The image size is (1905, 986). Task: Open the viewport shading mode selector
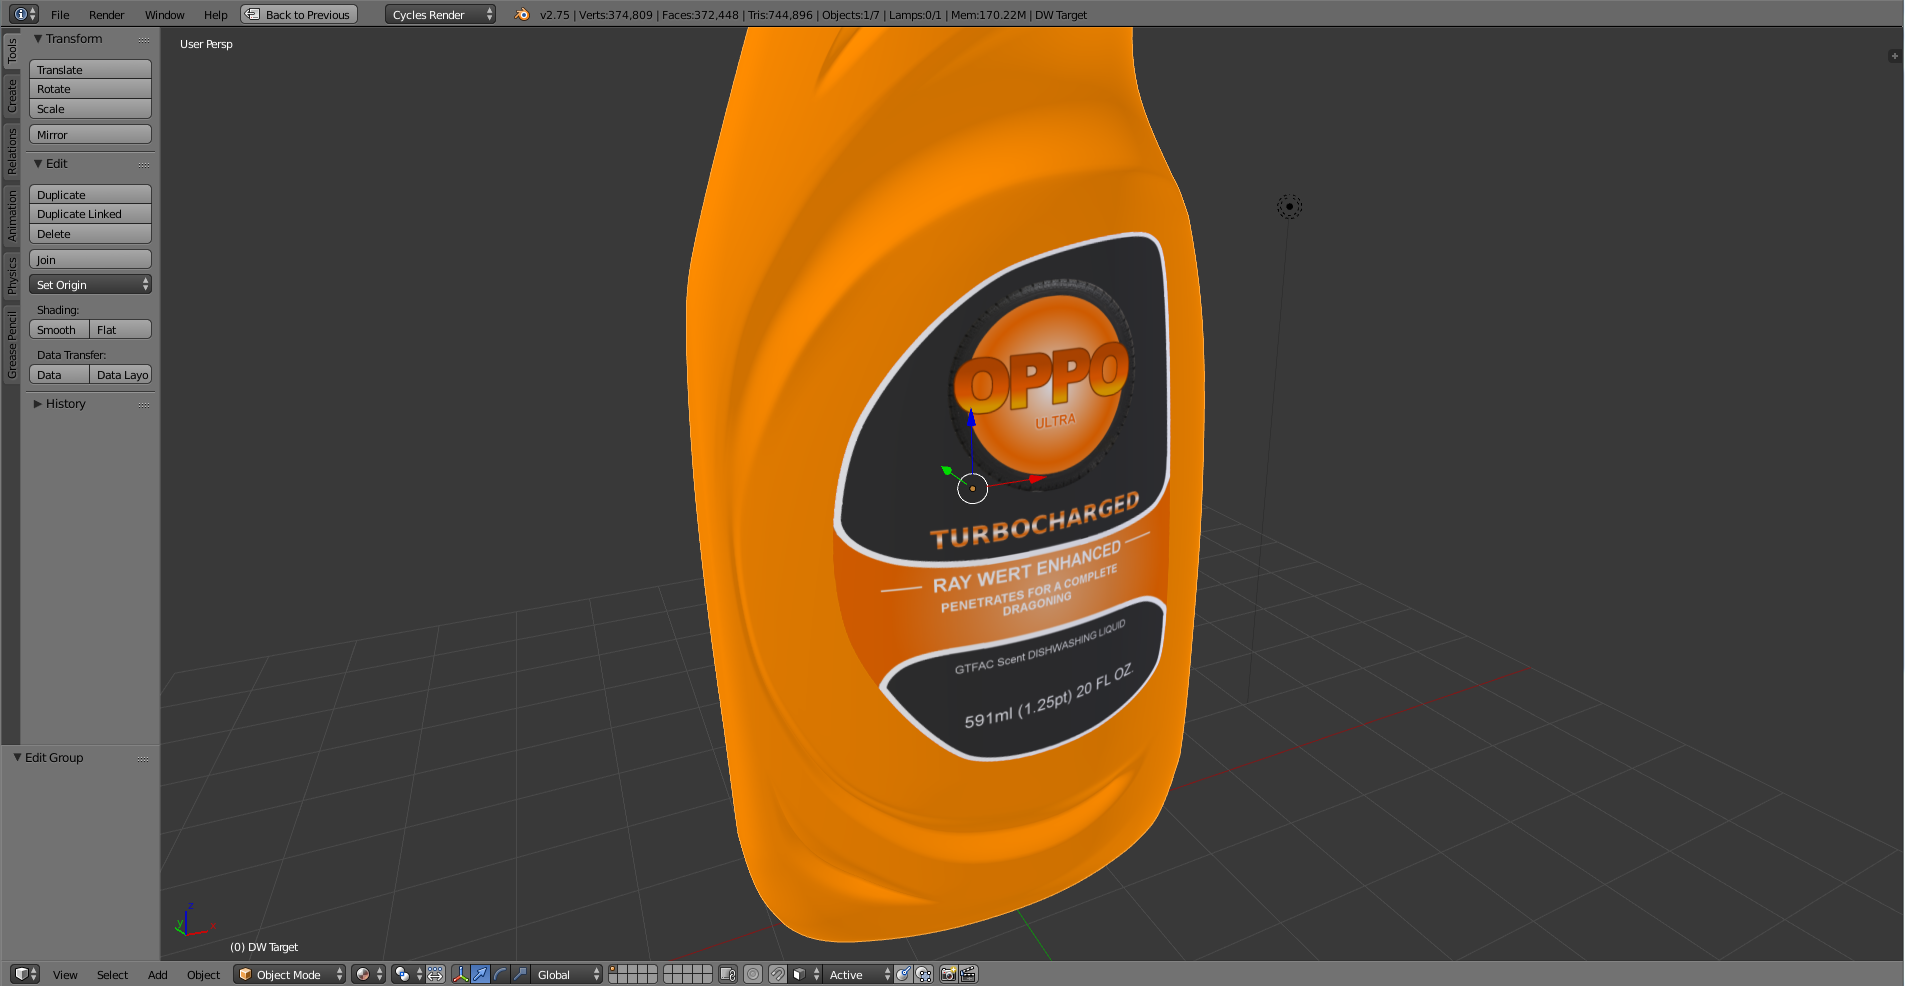click(368, 974)
